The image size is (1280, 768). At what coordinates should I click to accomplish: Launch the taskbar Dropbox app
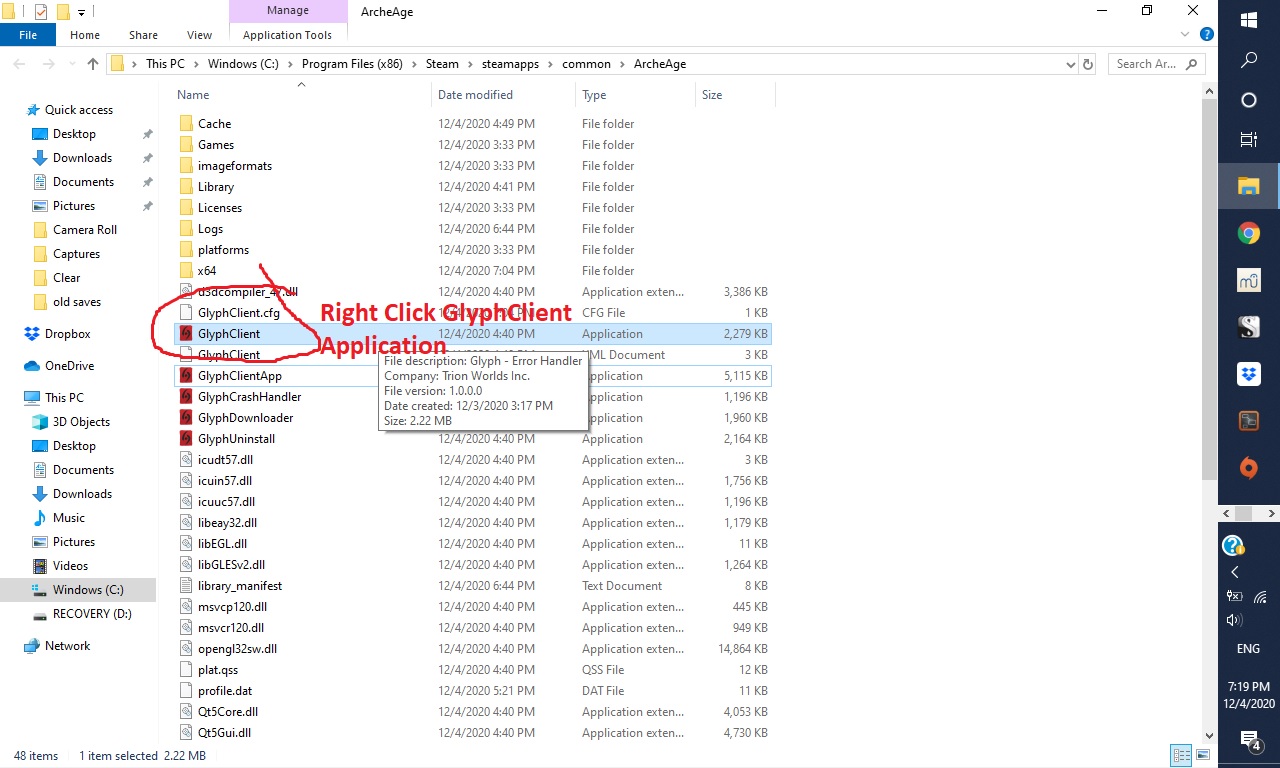pyautogui.click(x=1249, y=374)
